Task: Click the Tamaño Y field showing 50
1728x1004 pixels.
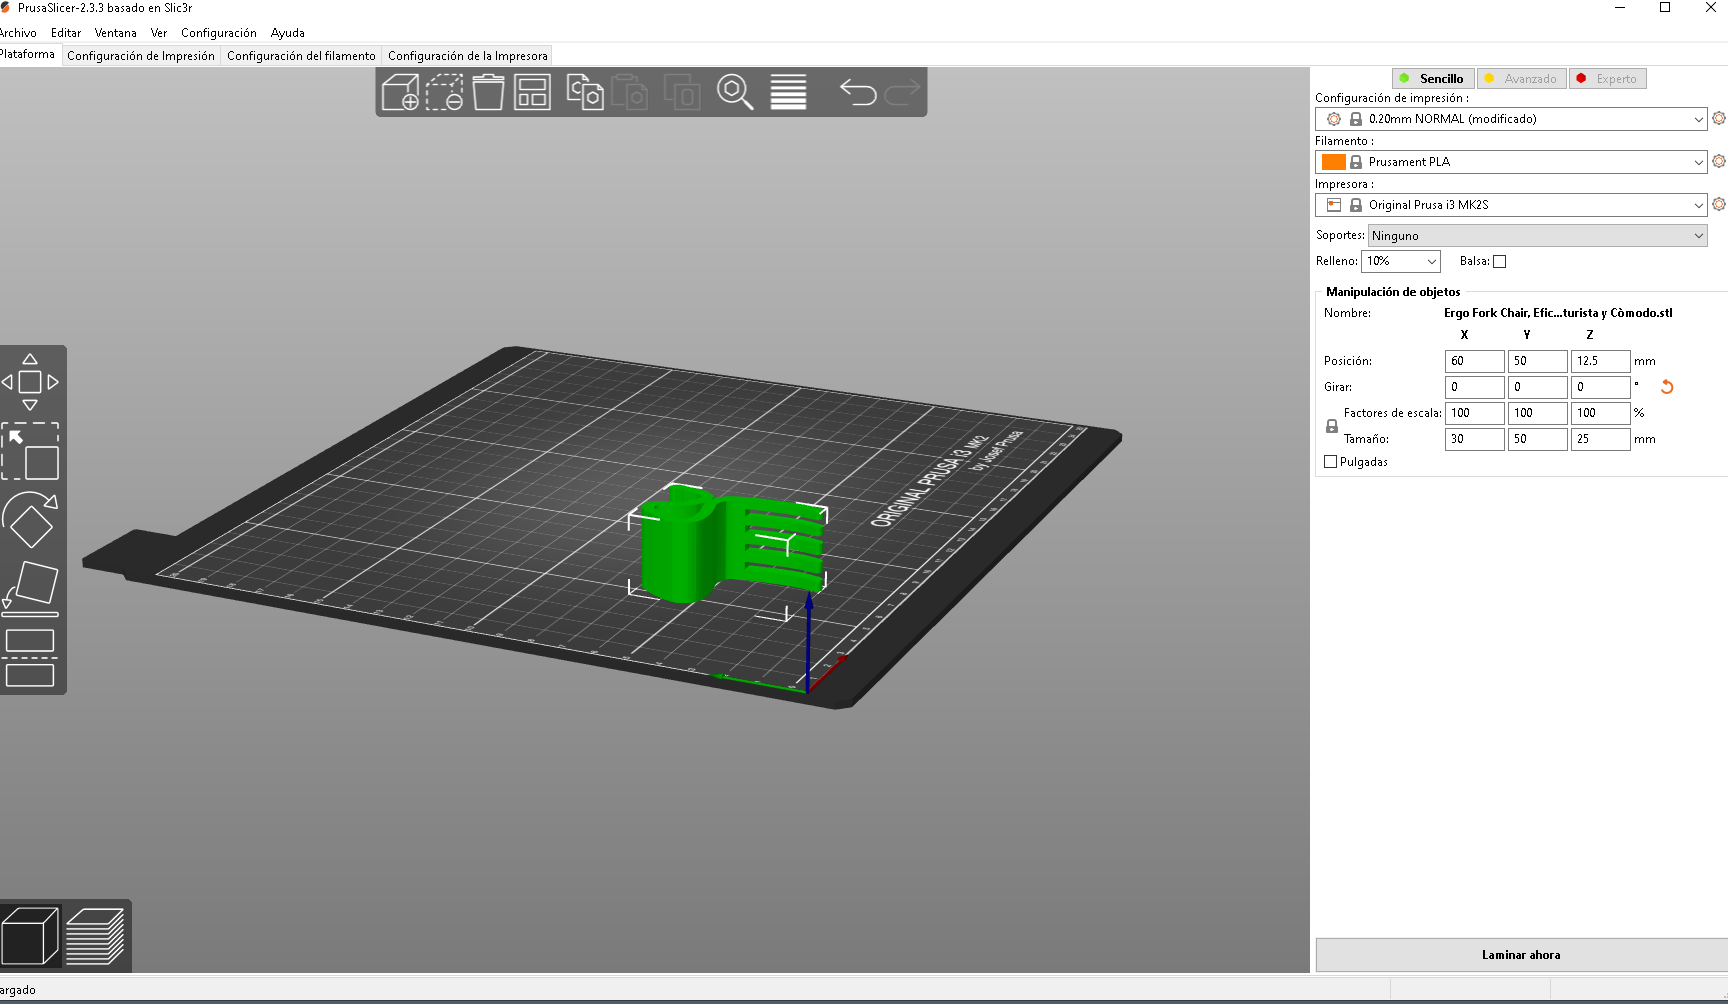Action: [1537, 439]
